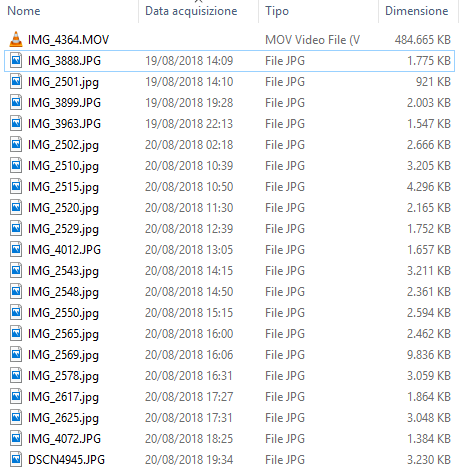Select the file name IMG_4072.JPG

tap(64, 439)
